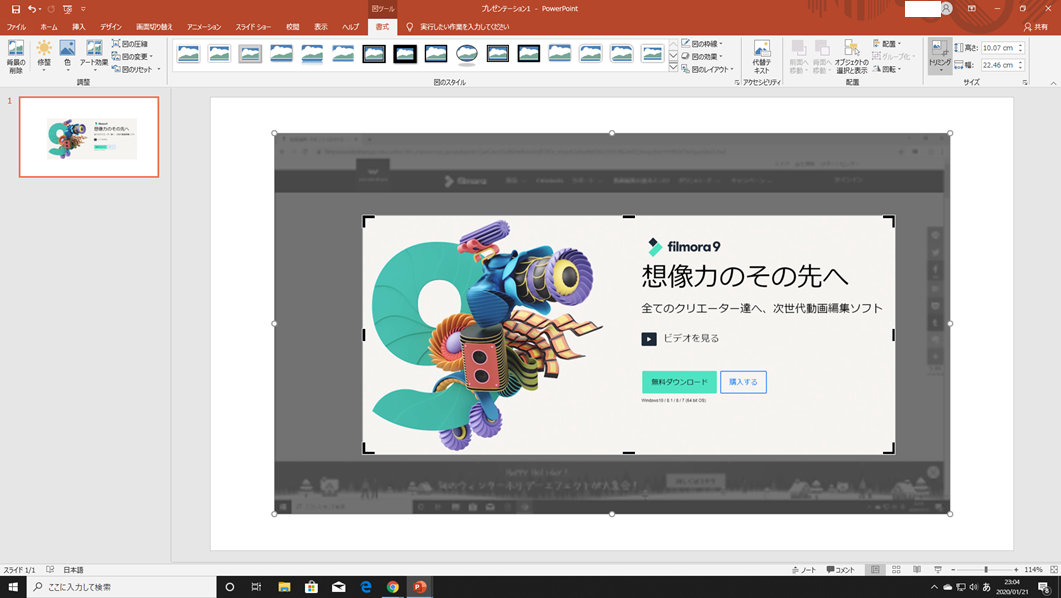The width and height of the screenshot is (1061, 598).
Task: Switch to the デザイン tab
Action: pos(111,26)
